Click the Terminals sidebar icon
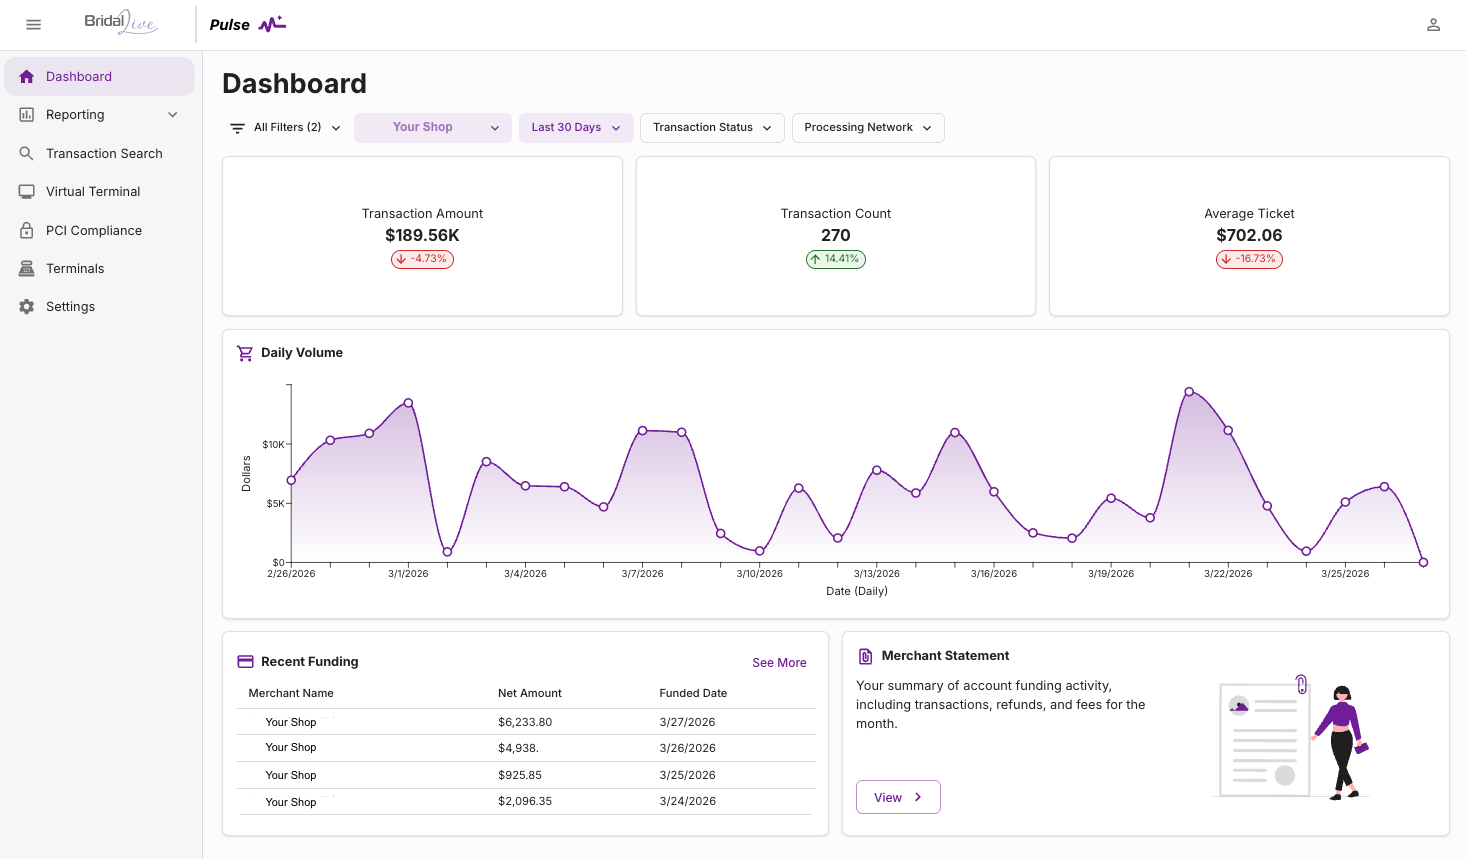1466x859 pixels. 27,268
